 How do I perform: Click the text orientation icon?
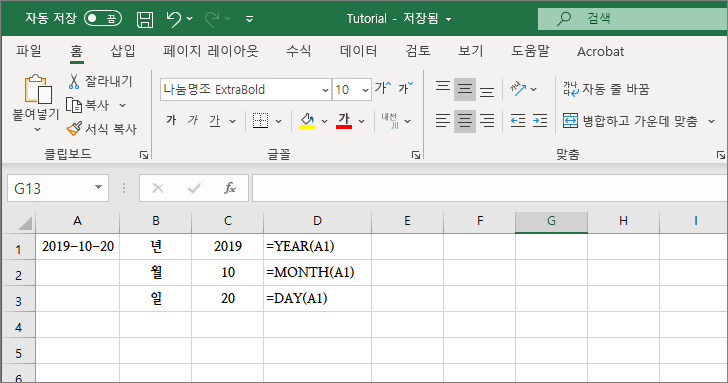coord(518,89)
